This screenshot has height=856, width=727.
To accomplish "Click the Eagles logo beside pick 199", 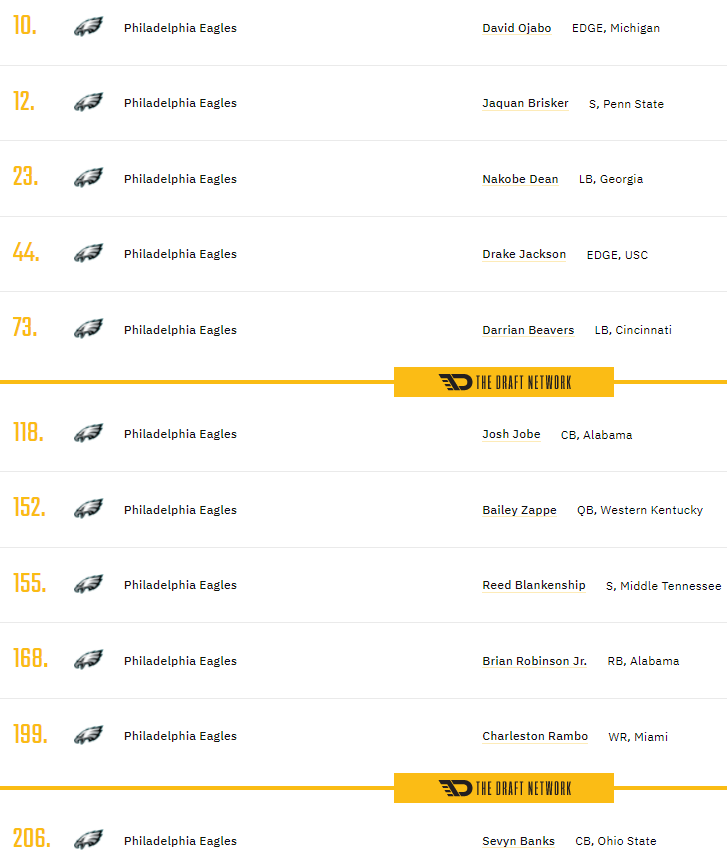I will [88, 735].
